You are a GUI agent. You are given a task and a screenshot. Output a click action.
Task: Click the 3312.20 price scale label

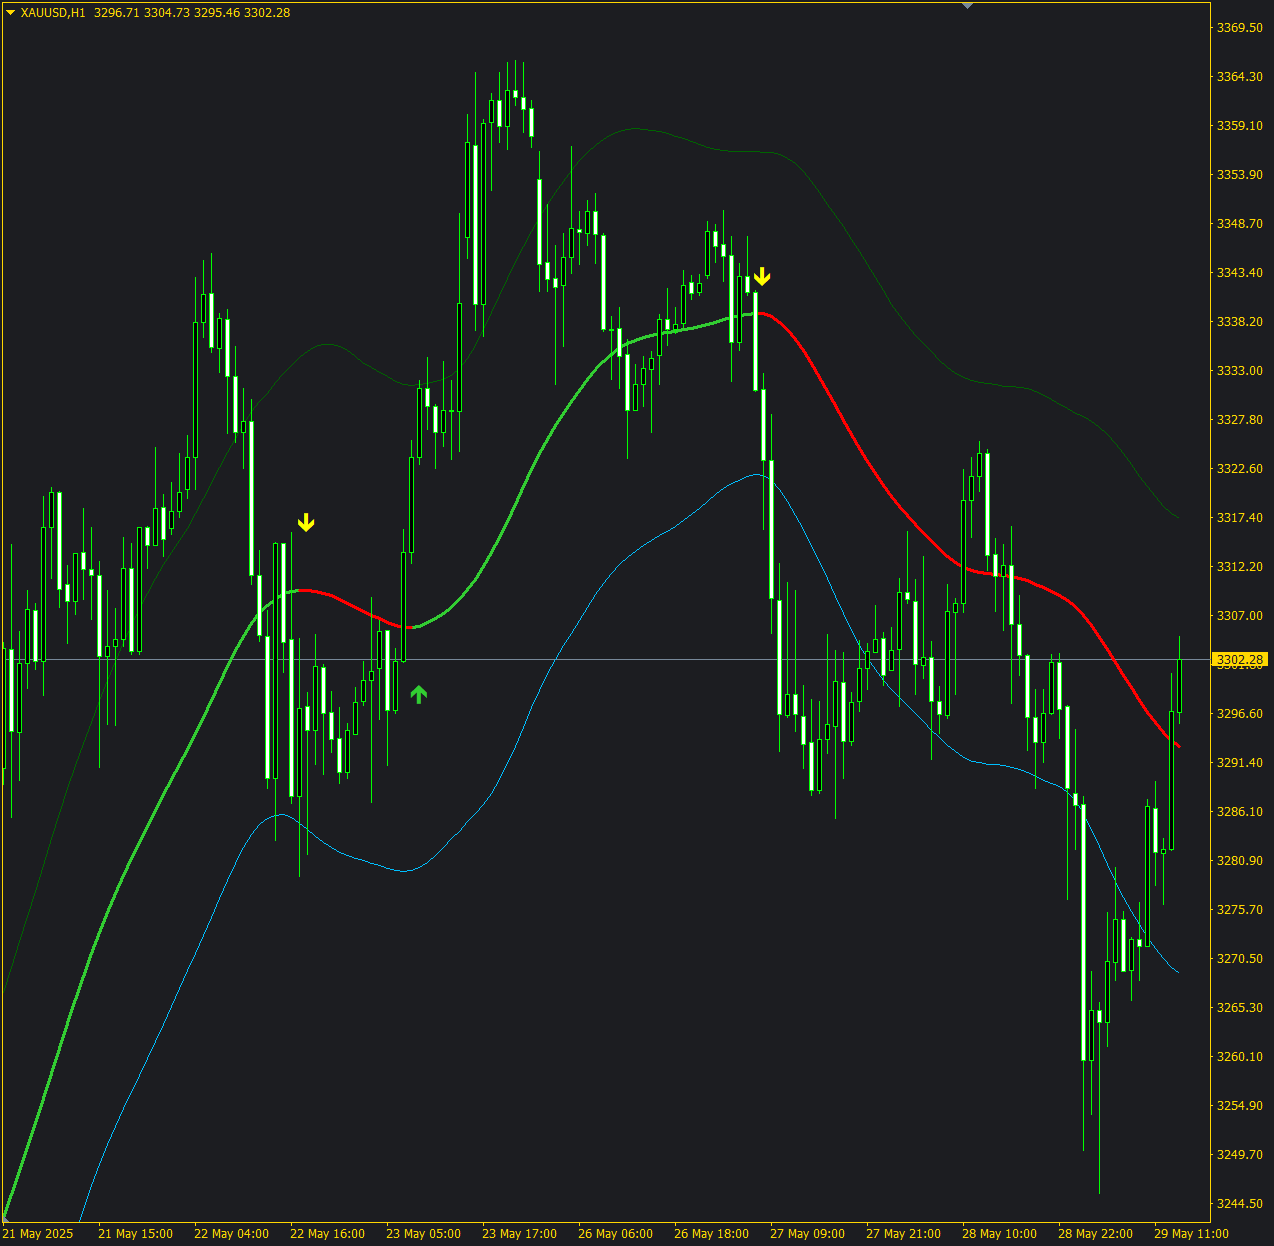(x=1239, y=567)
